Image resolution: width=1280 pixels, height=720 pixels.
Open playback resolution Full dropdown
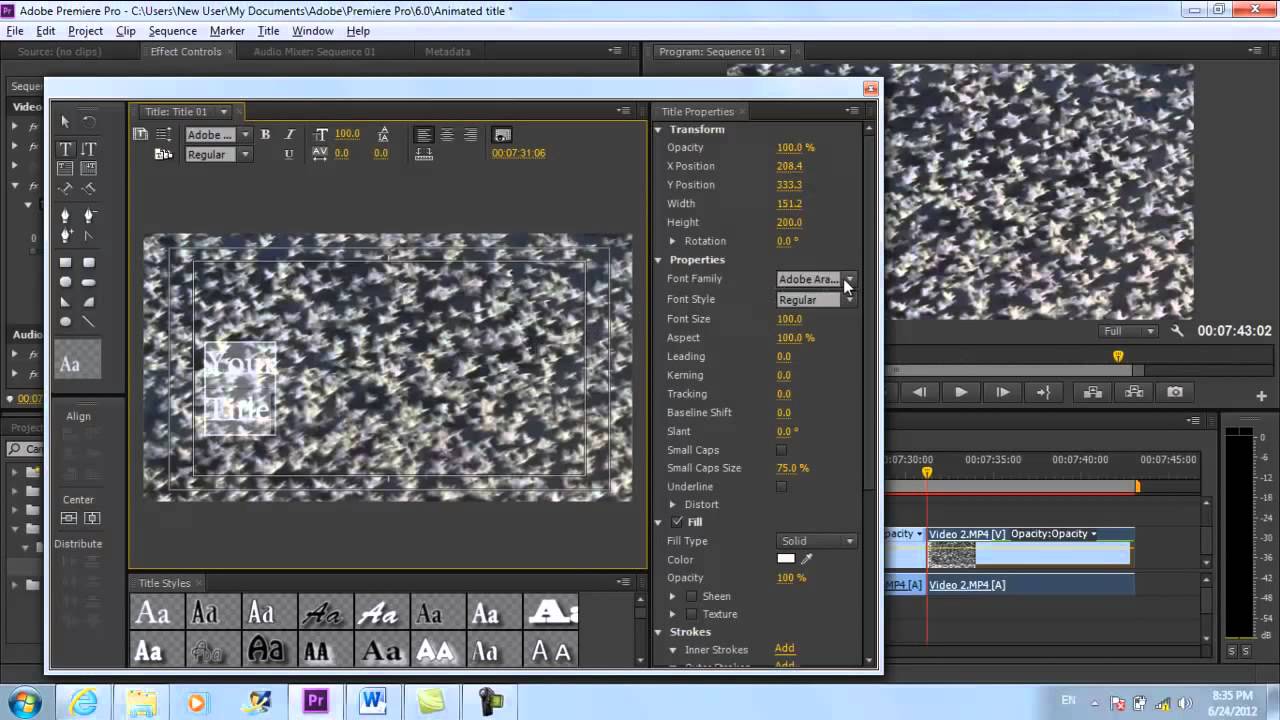coord(1128,331)
